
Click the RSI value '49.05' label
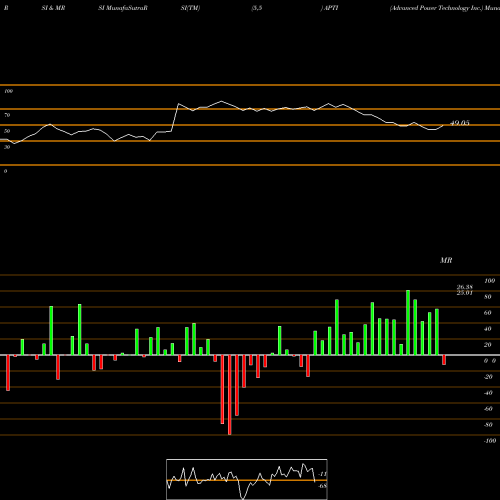460,123
